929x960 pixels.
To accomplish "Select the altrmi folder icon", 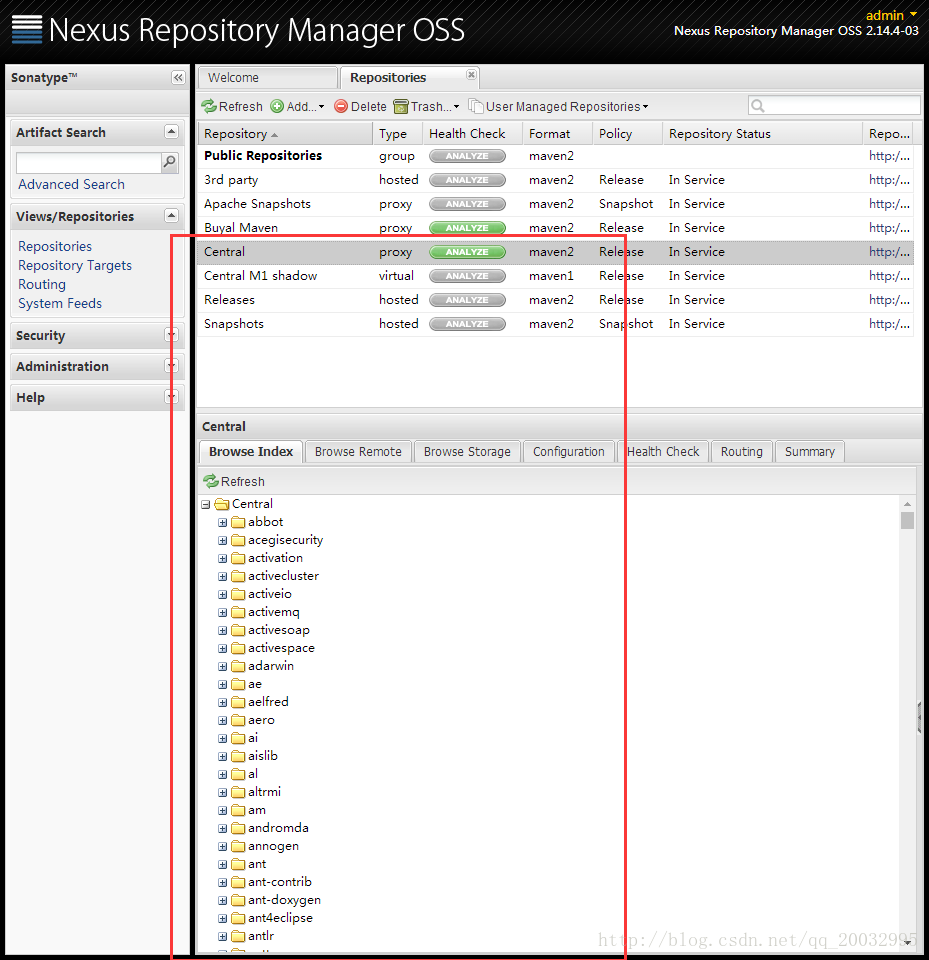I will click(x=238, y=792).
